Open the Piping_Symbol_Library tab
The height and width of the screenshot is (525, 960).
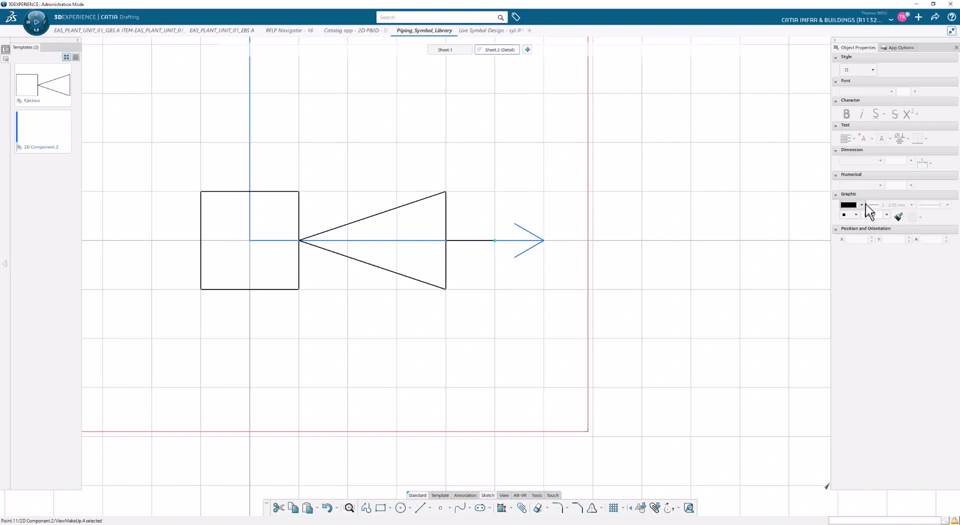(424, 31)
